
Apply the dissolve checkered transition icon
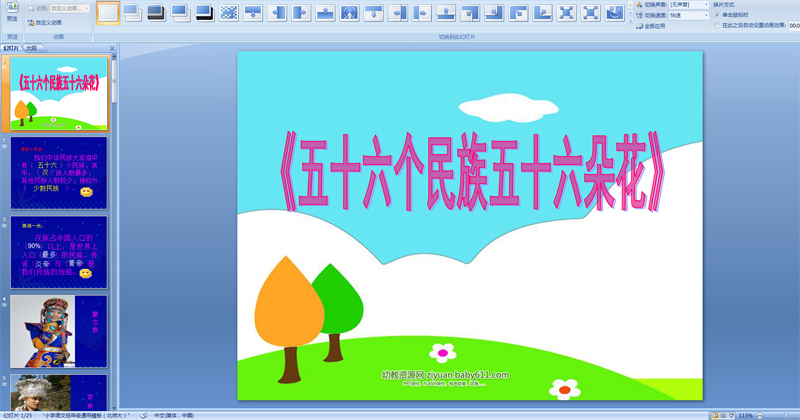(229, 12)
